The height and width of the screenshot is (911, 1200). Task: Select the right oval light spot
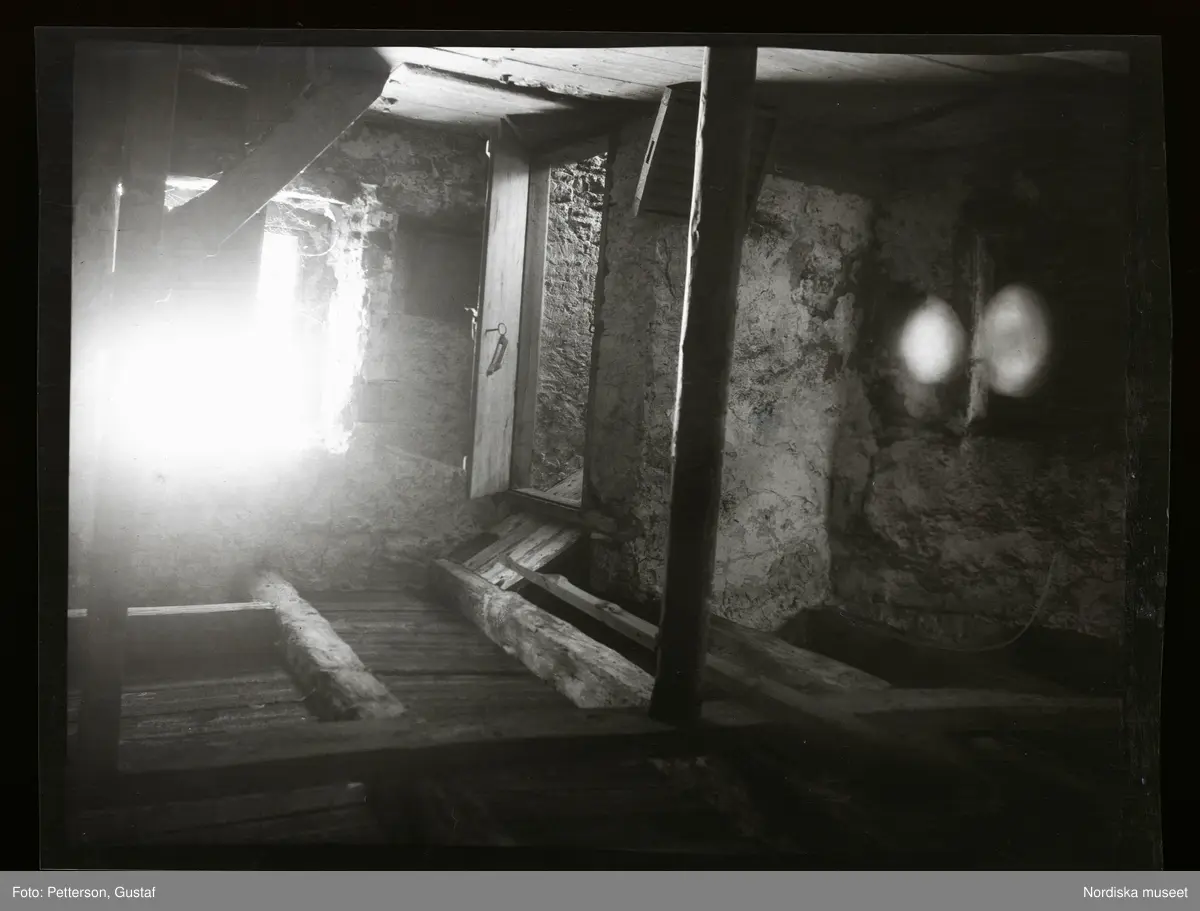coord(1013,339)
